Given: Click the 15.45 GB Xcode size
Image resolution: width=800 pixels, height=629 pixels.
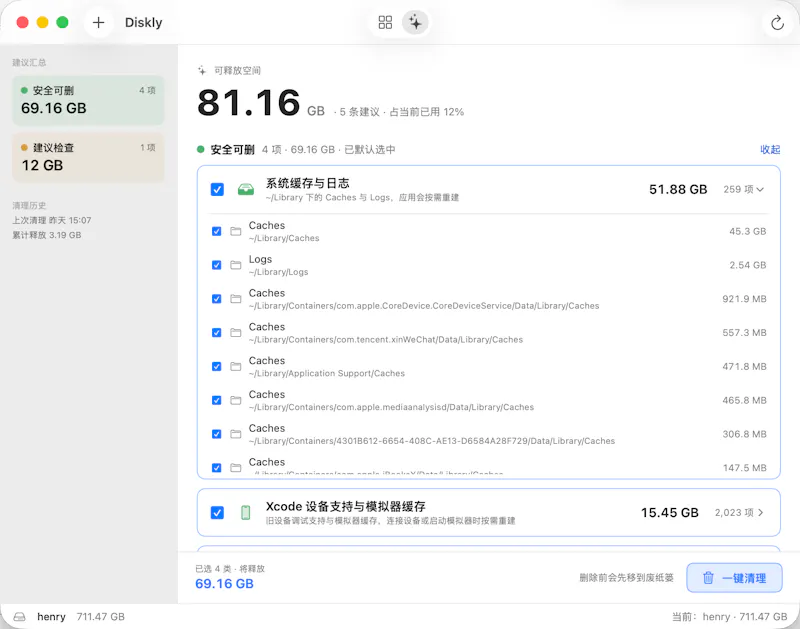Looking at the screenshot, I should pos(669,513).
